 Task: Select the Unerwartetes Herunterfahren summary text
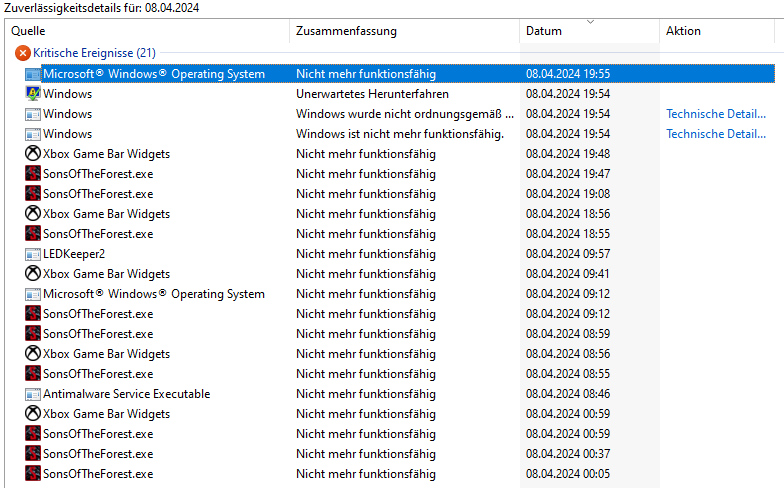pos(372,94)
